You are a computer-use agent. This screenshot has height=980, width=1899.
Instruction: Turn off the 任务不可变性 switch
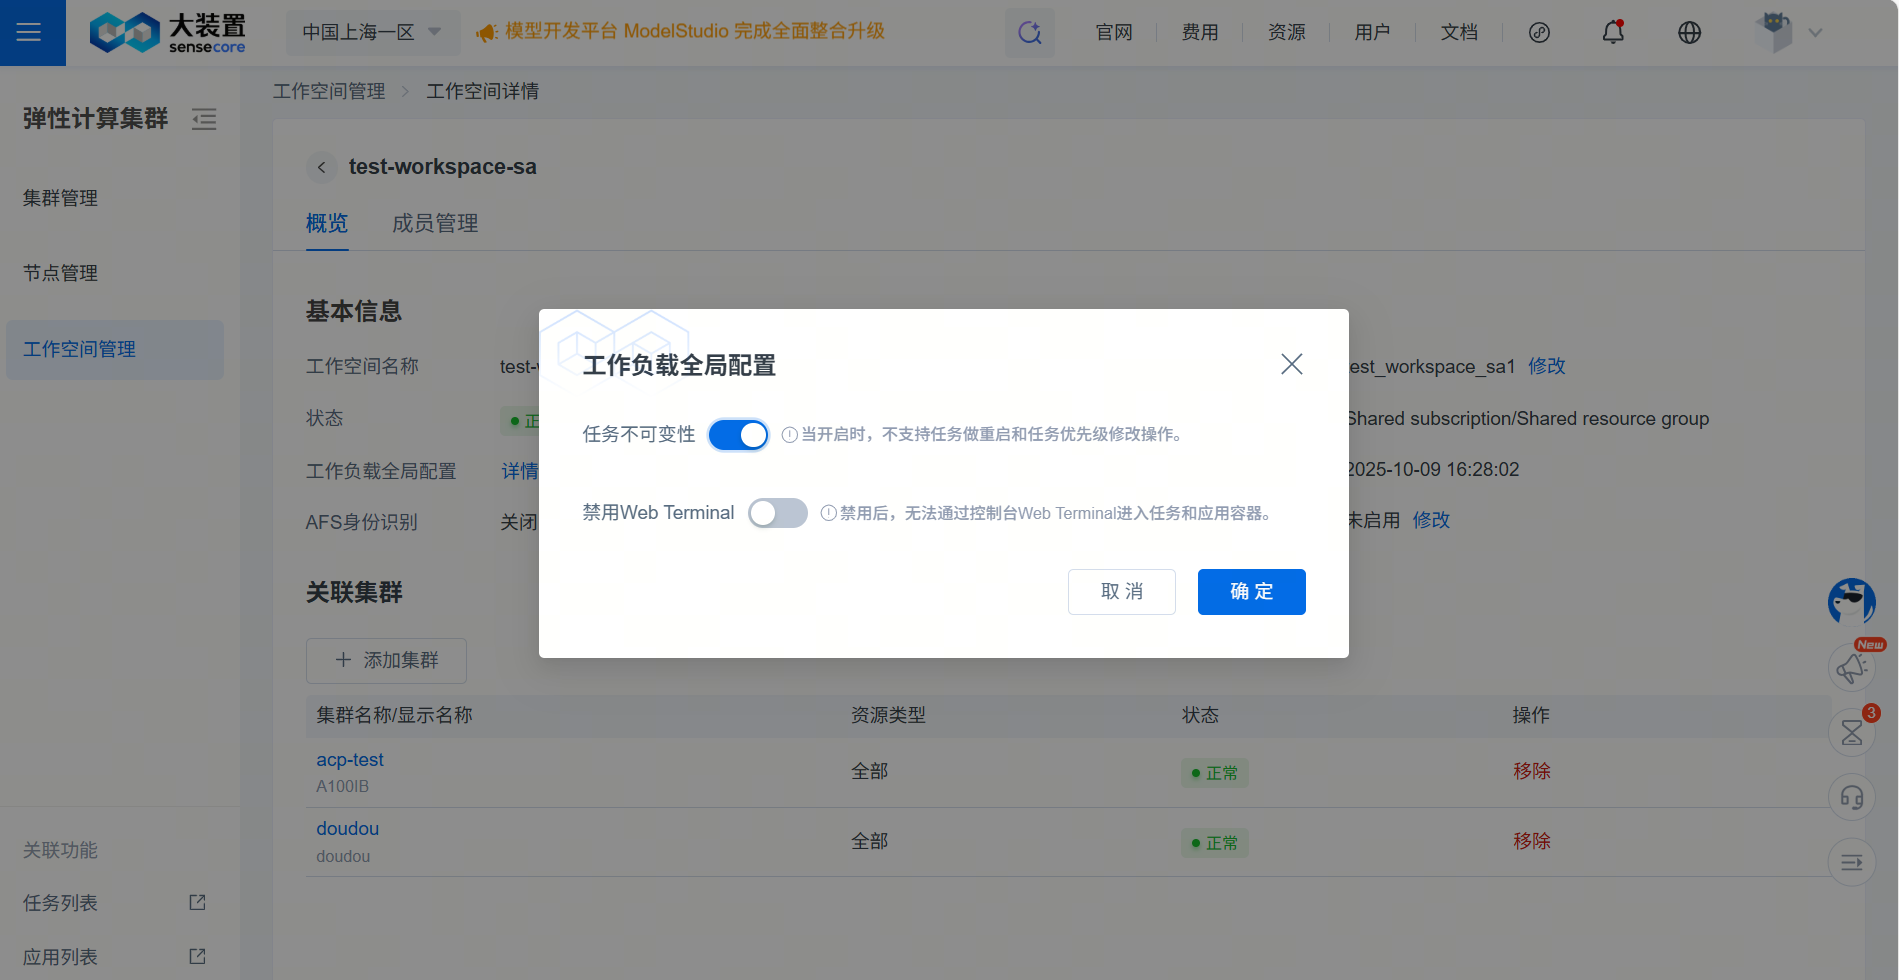[738, 435]
